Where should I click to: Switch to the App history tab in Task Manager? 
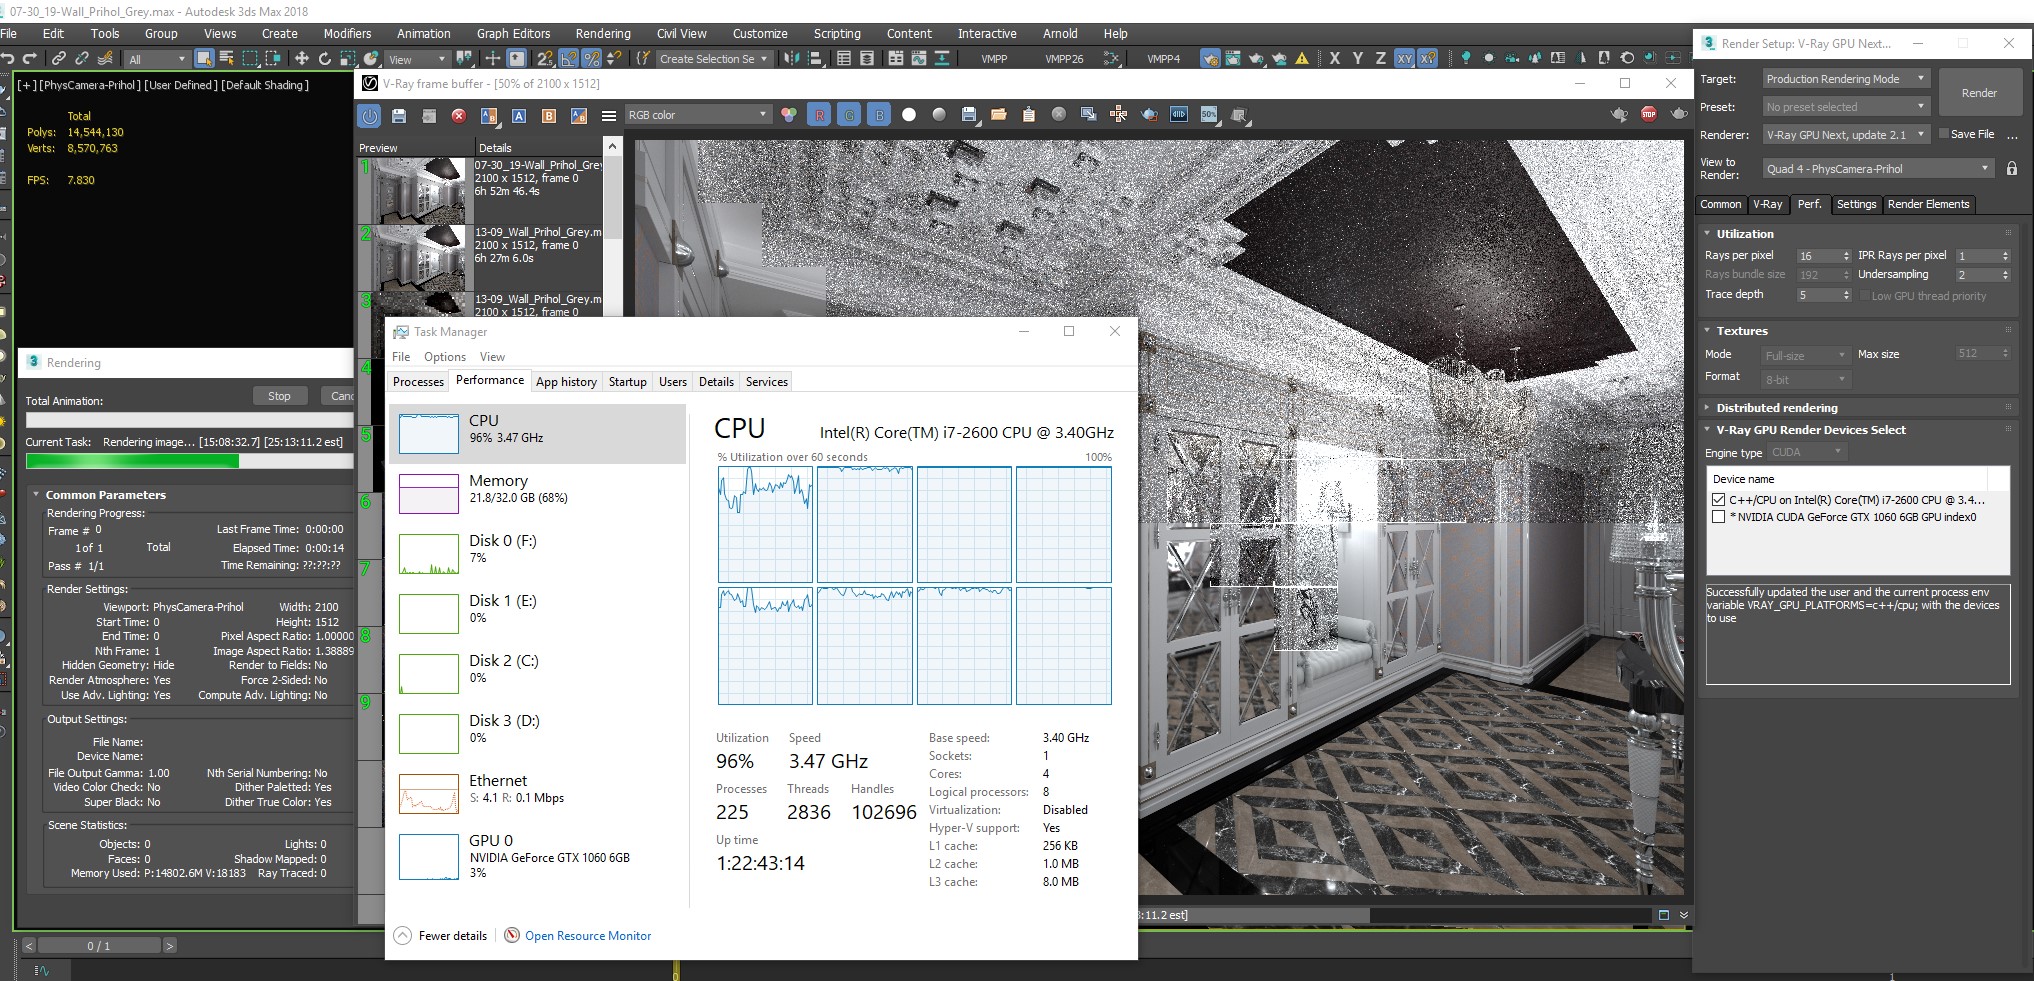(x=566, y=382)
